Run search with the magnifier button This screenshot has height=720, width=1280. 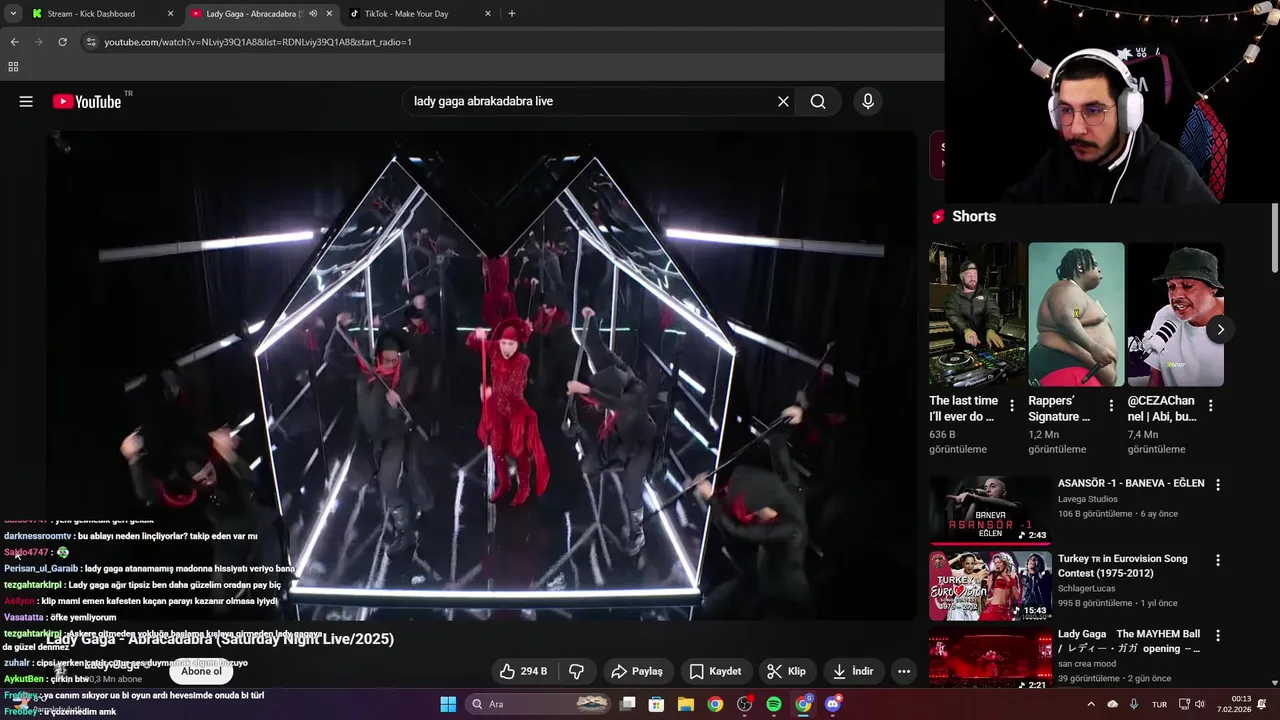[x=818, y=101]
